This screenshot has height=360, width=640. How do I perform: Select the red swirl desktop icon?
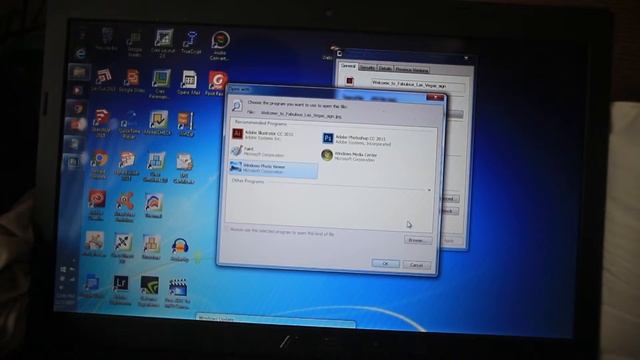coord(96,205)
